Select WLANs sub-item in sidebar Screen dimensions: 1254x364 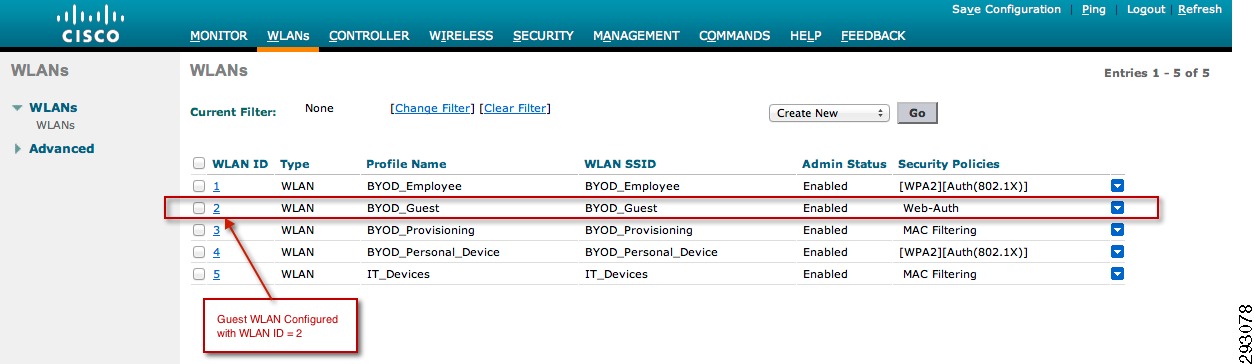(55, 125)
